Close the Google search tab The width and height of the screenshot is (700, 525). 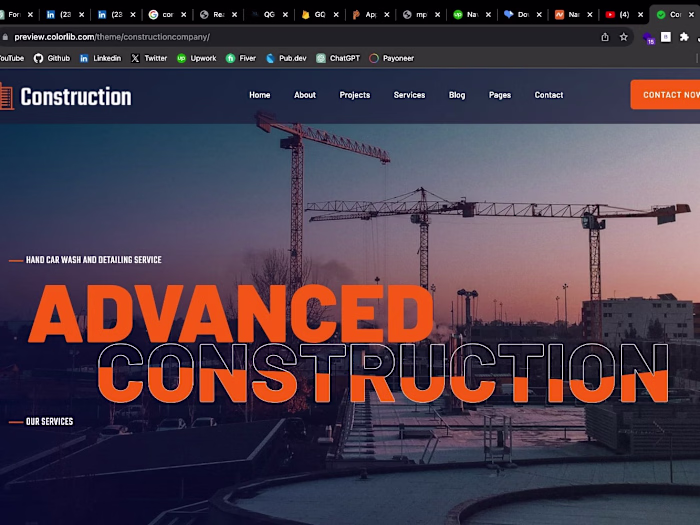(x=183, y=15)
